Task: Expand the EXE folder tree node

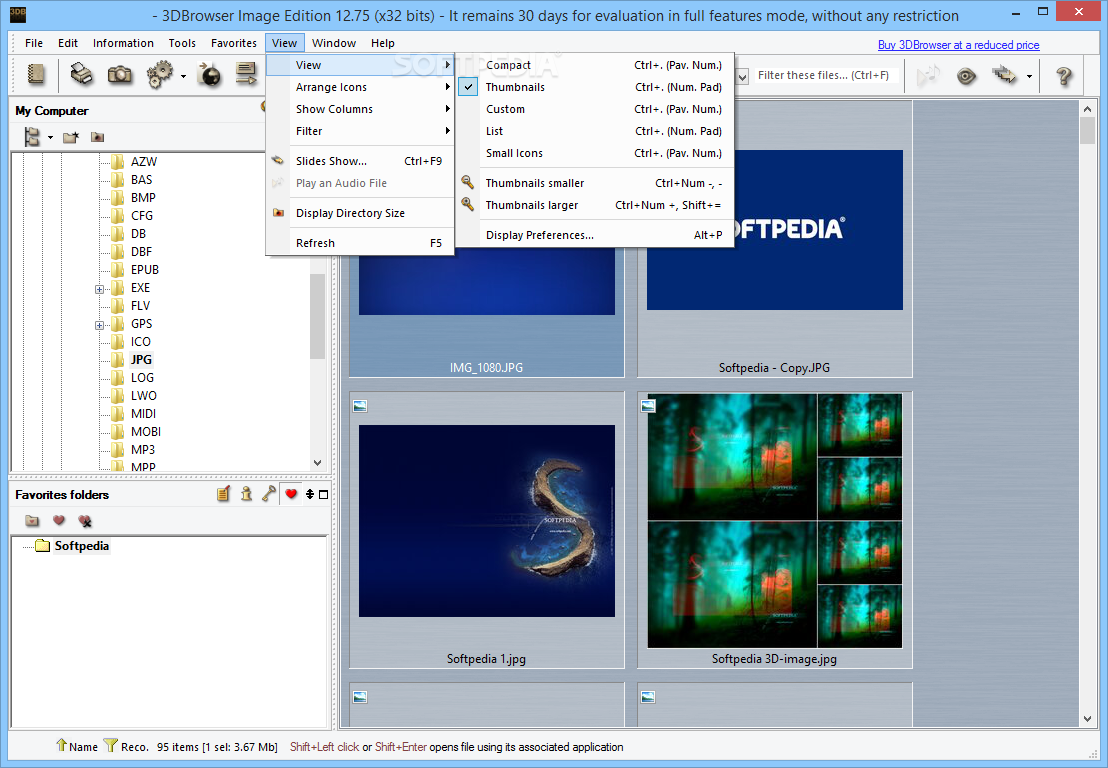Action: click(100, 289)
